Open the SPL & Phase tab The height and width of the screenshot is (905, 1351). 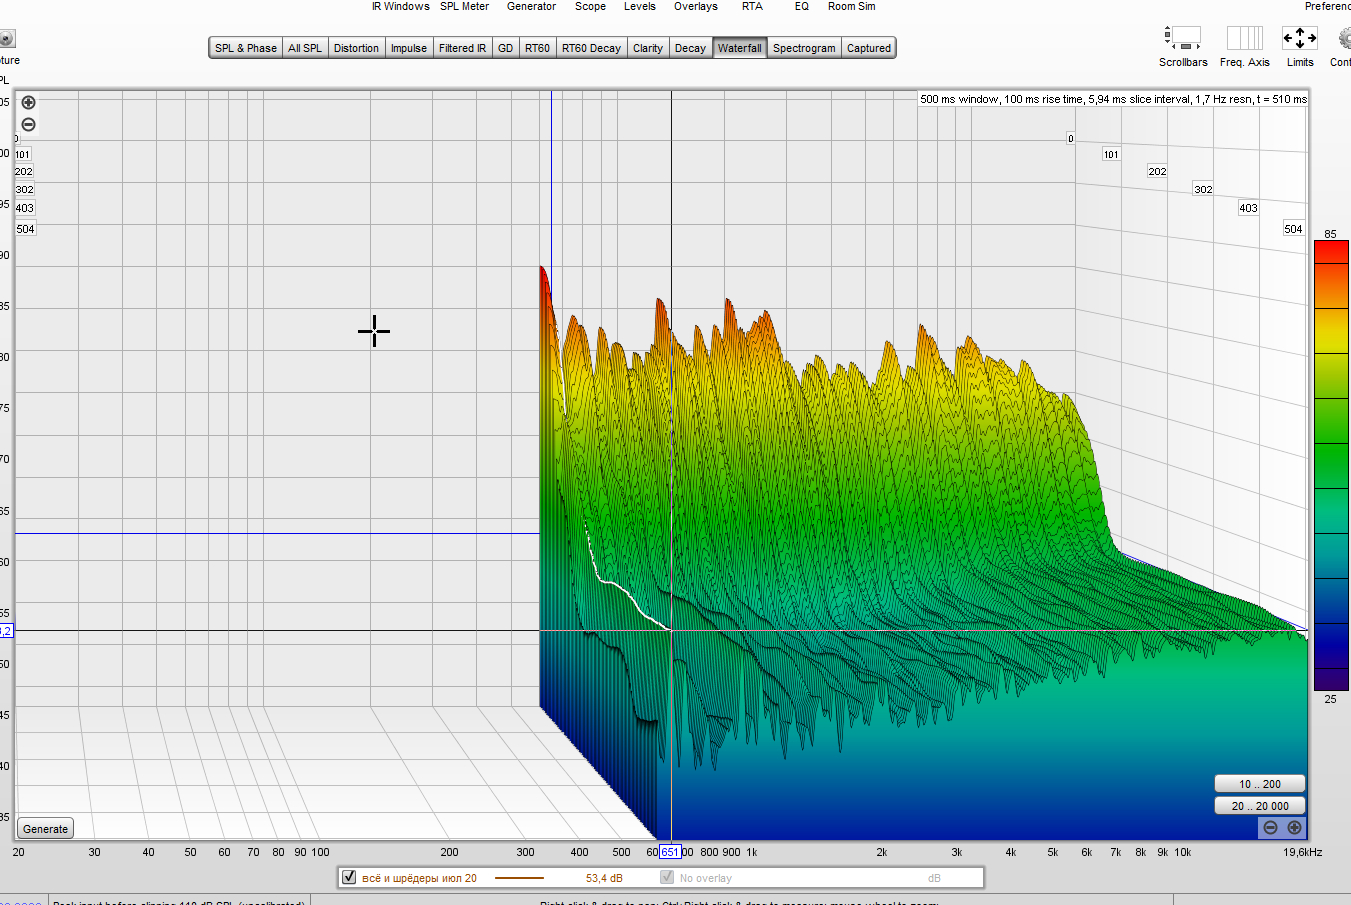(x=245, y=48)
